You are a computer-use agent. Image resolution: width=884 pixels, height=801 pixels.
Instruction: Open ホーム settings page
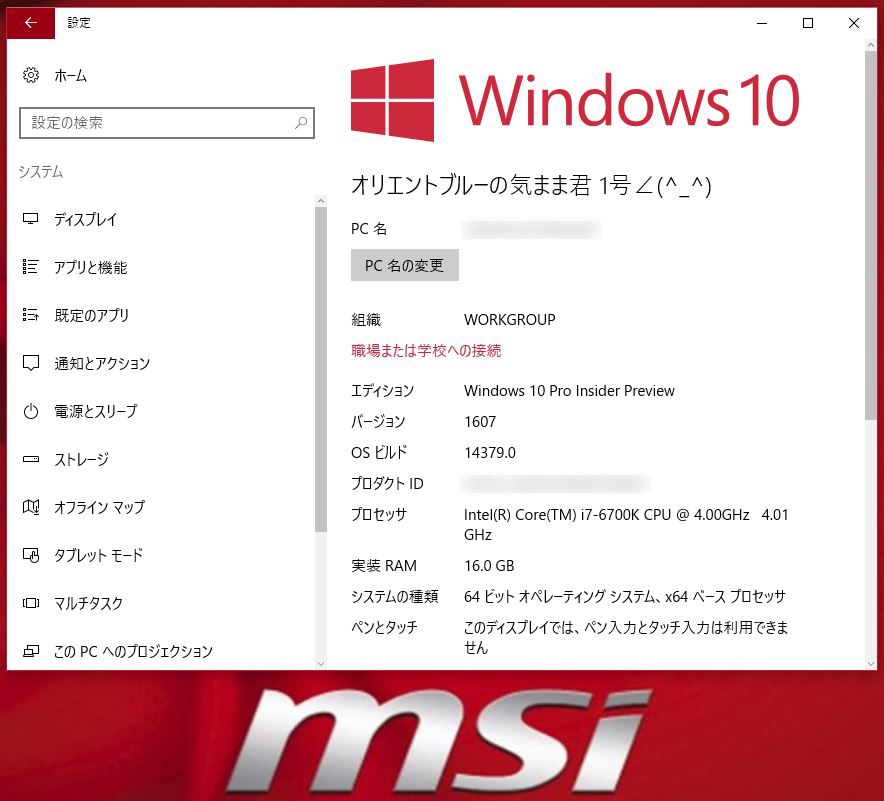tap(70, 76)
